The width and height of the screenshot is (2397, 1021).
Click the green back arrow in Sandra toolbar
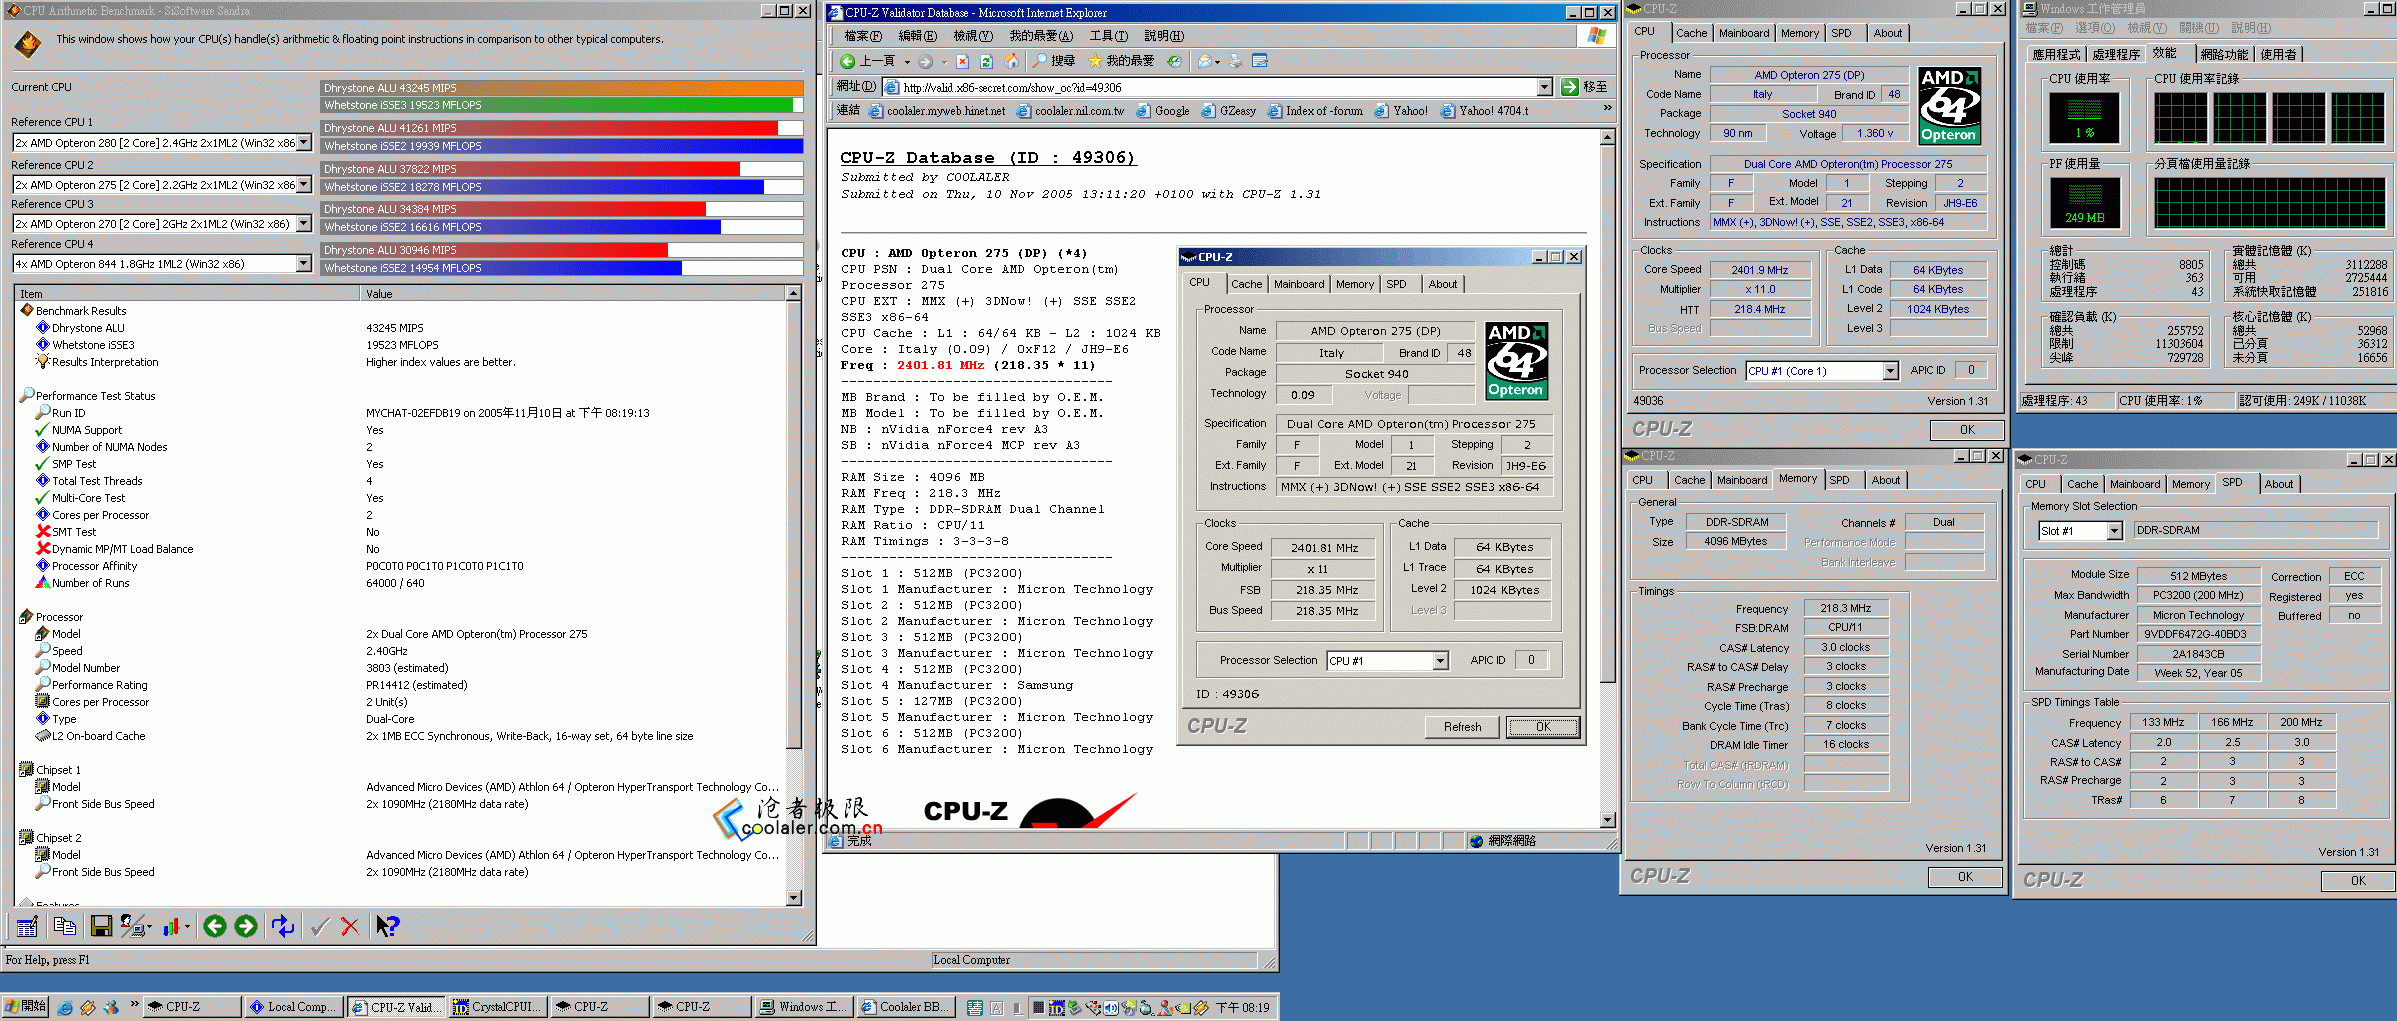215,926
